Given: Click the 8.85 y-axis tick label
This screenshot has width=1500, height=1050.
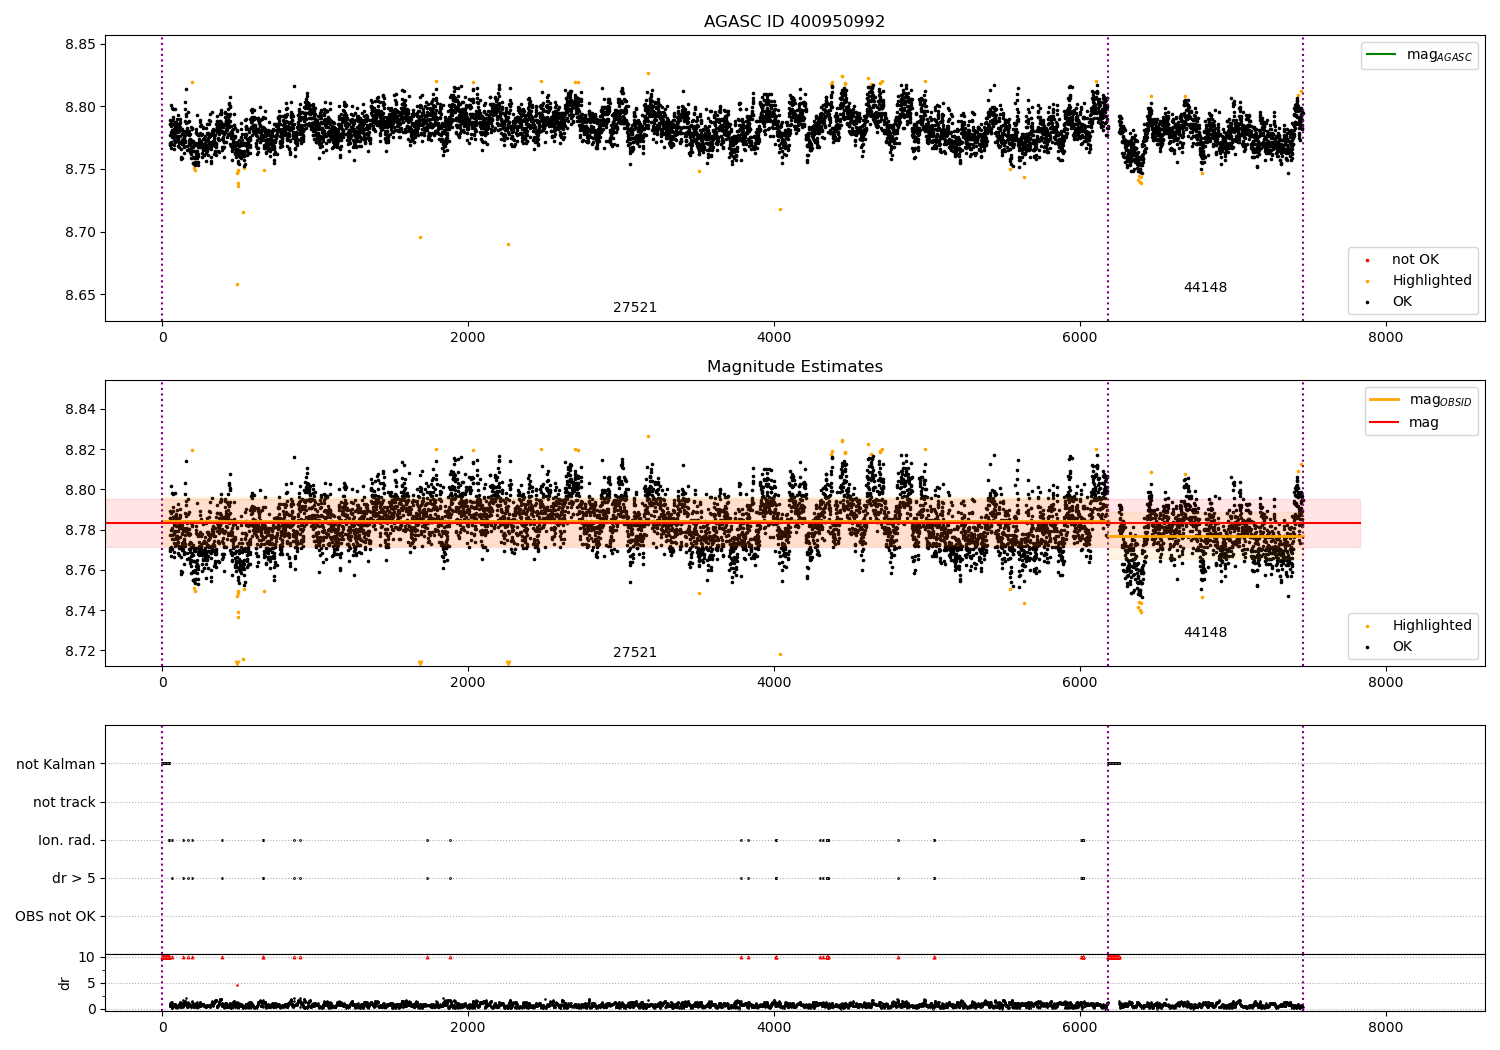Looking at the screenshot, I should coord(80,45).
